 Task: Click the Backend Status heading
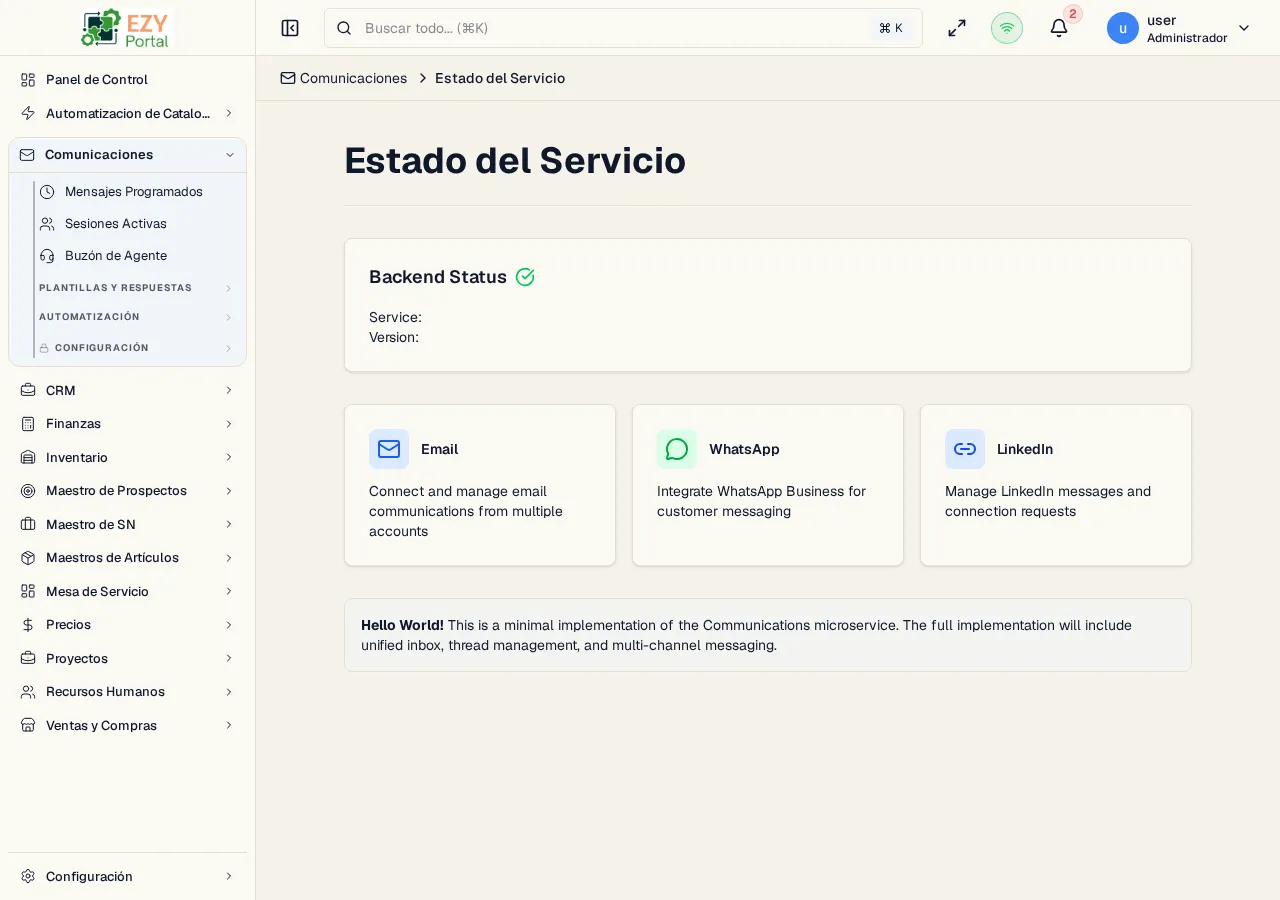point(438,277)
